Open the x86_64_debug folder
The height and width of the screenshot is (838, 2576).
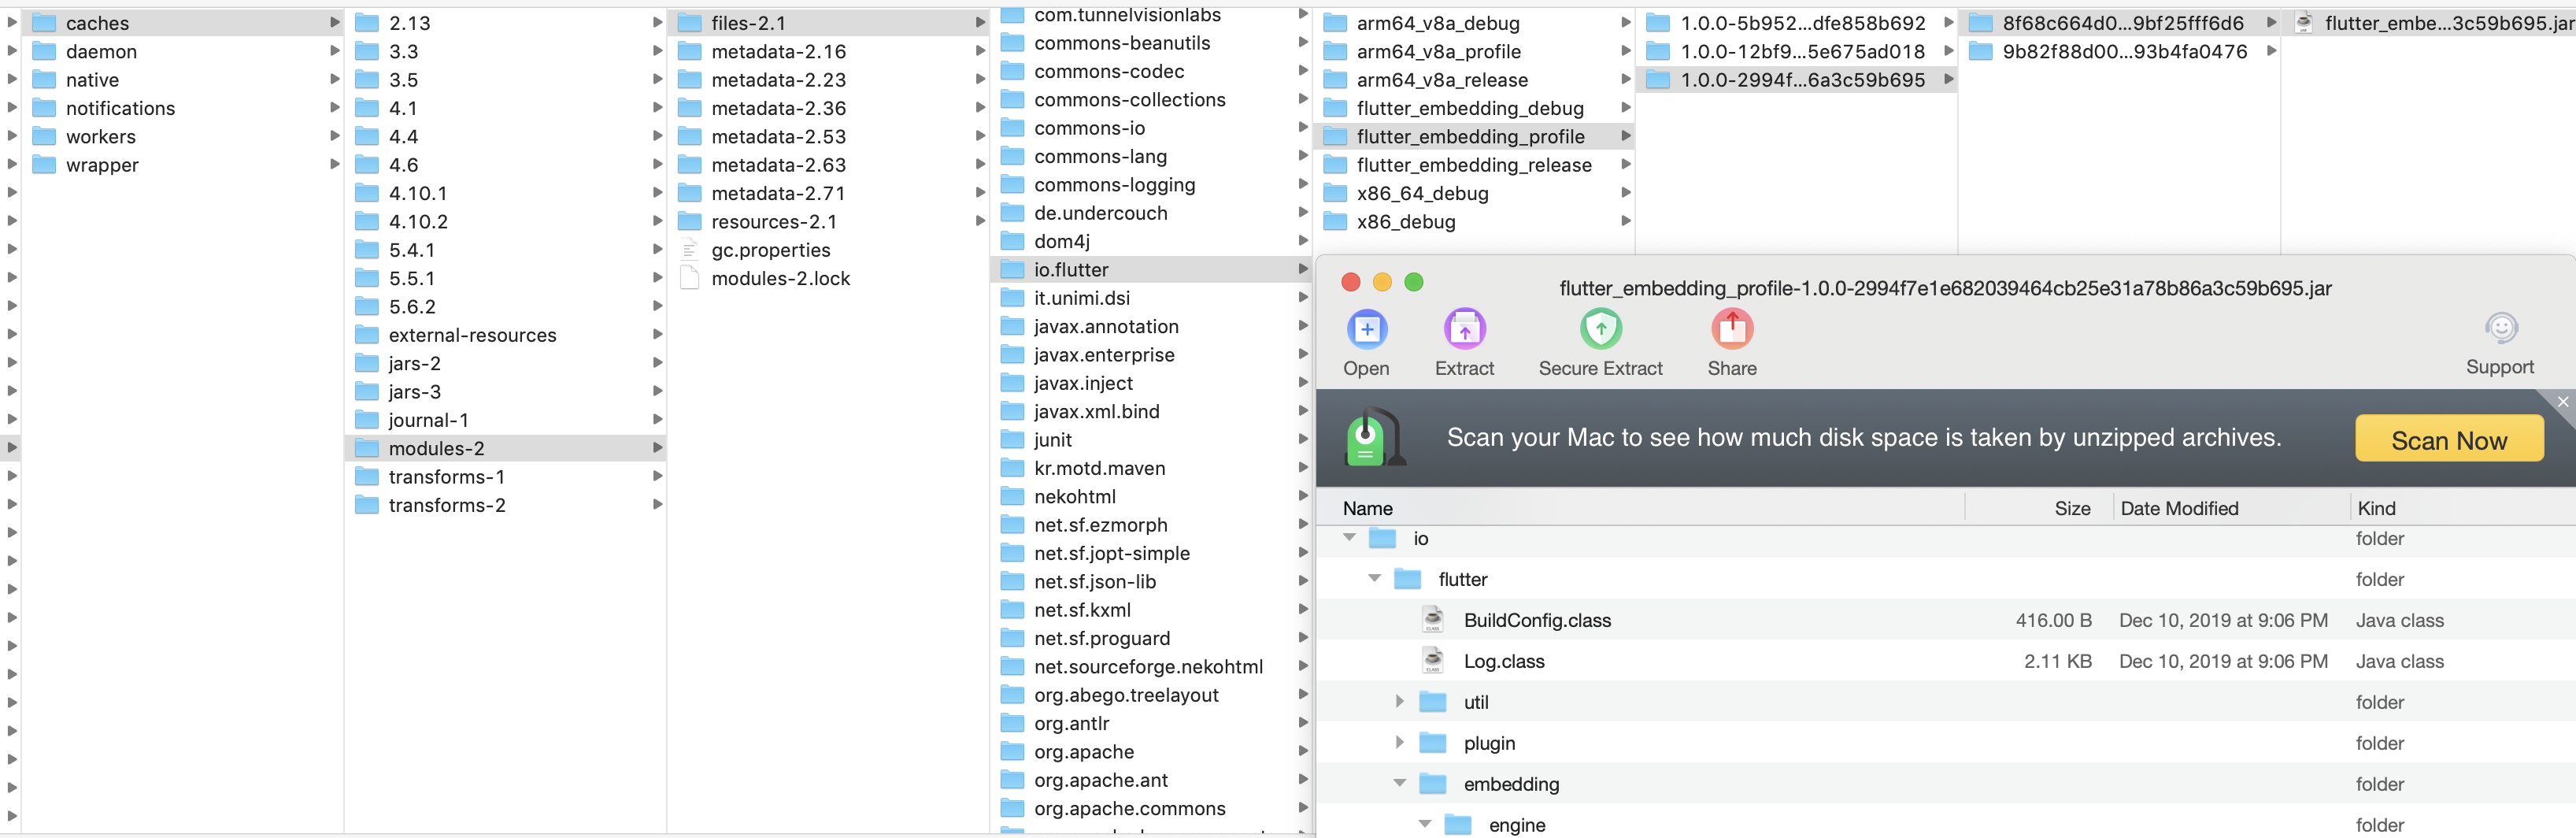(1474, 193)
